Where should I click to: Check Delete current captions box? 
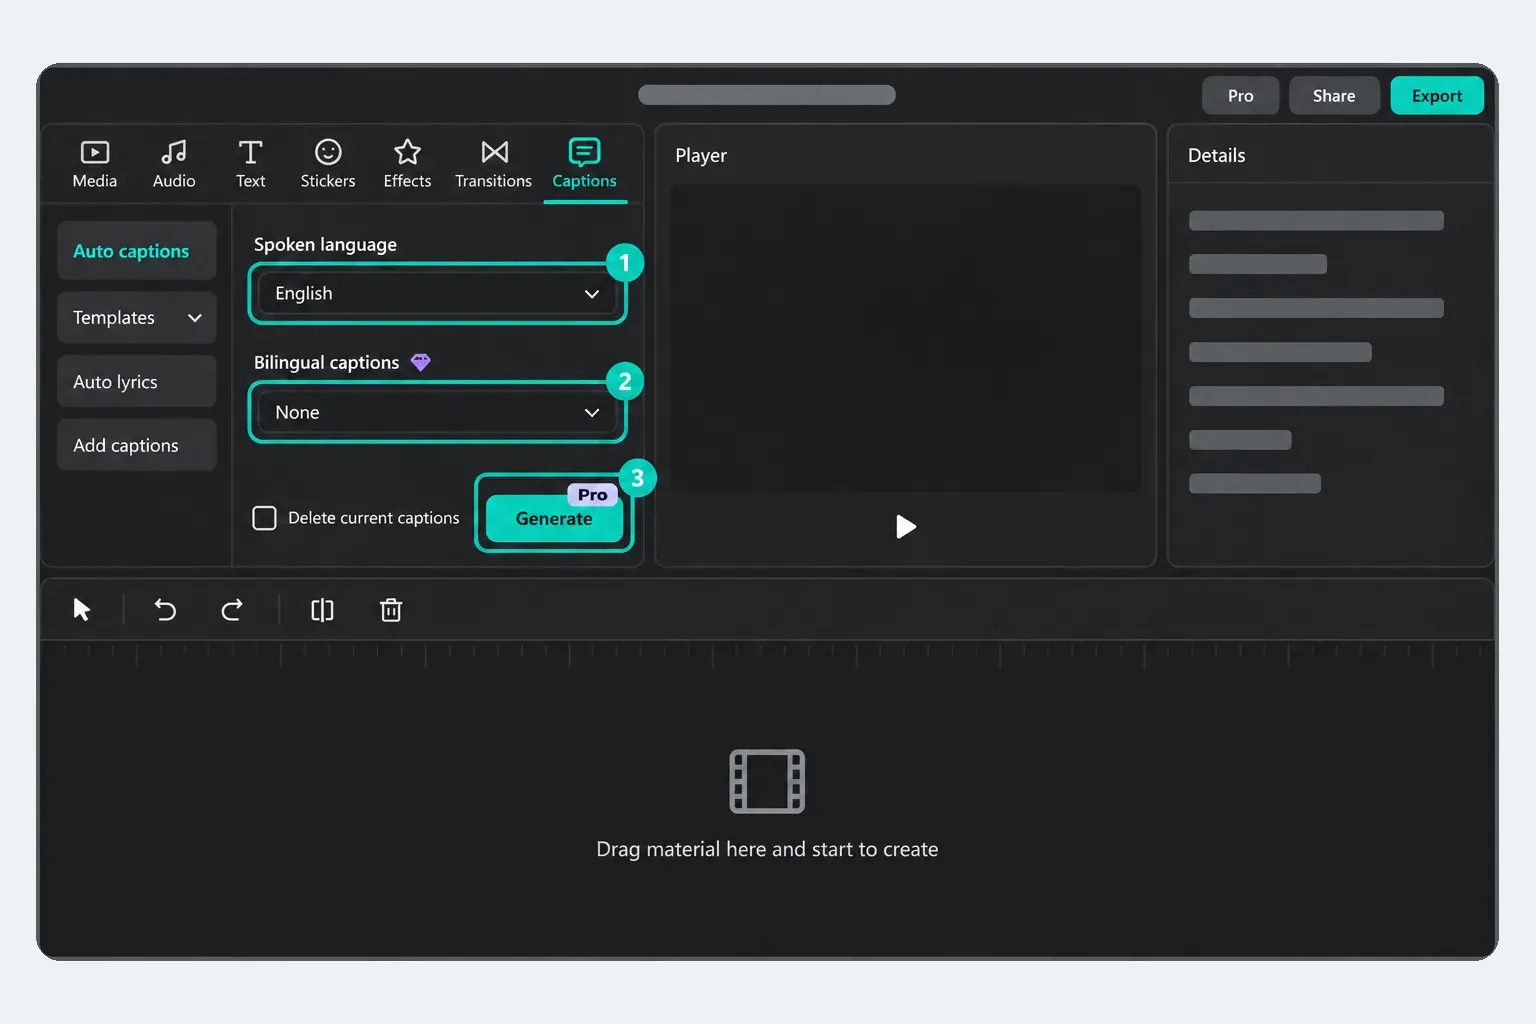pyautogui.click(x=264, y=518)
